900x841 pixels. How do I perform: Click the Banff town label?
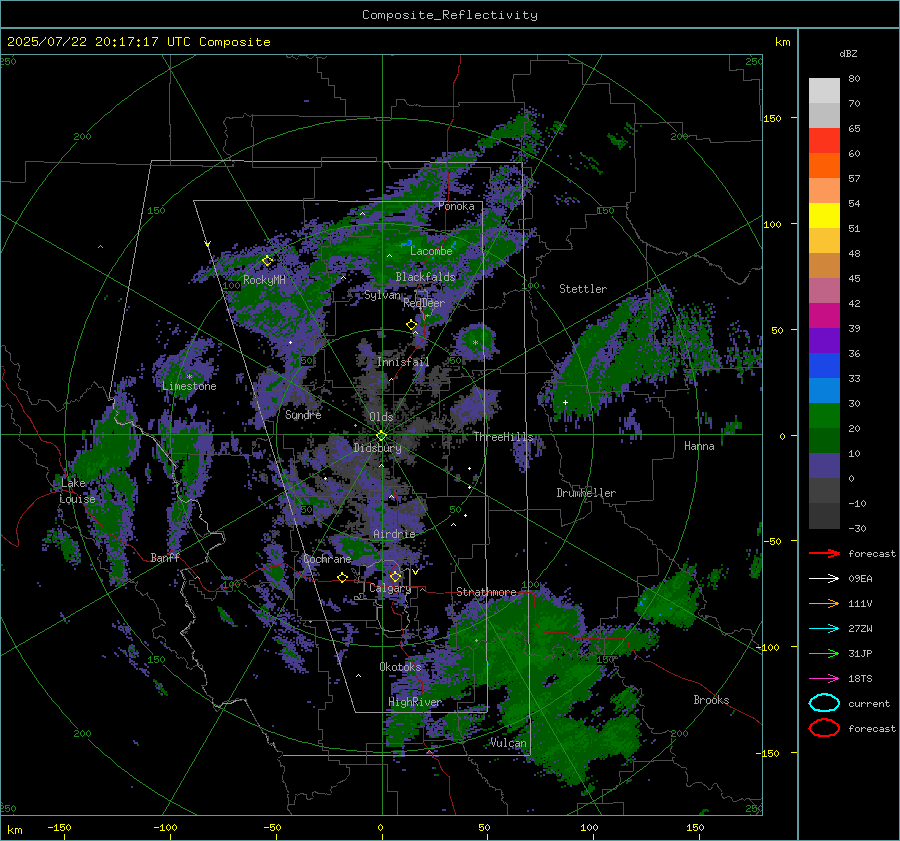(165, 558)
